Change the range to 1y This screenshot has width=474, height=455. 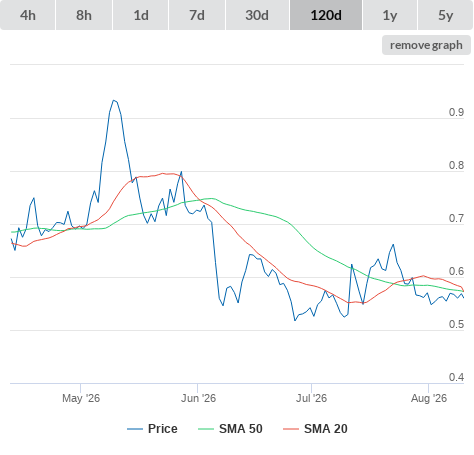(x=390, y=15)
